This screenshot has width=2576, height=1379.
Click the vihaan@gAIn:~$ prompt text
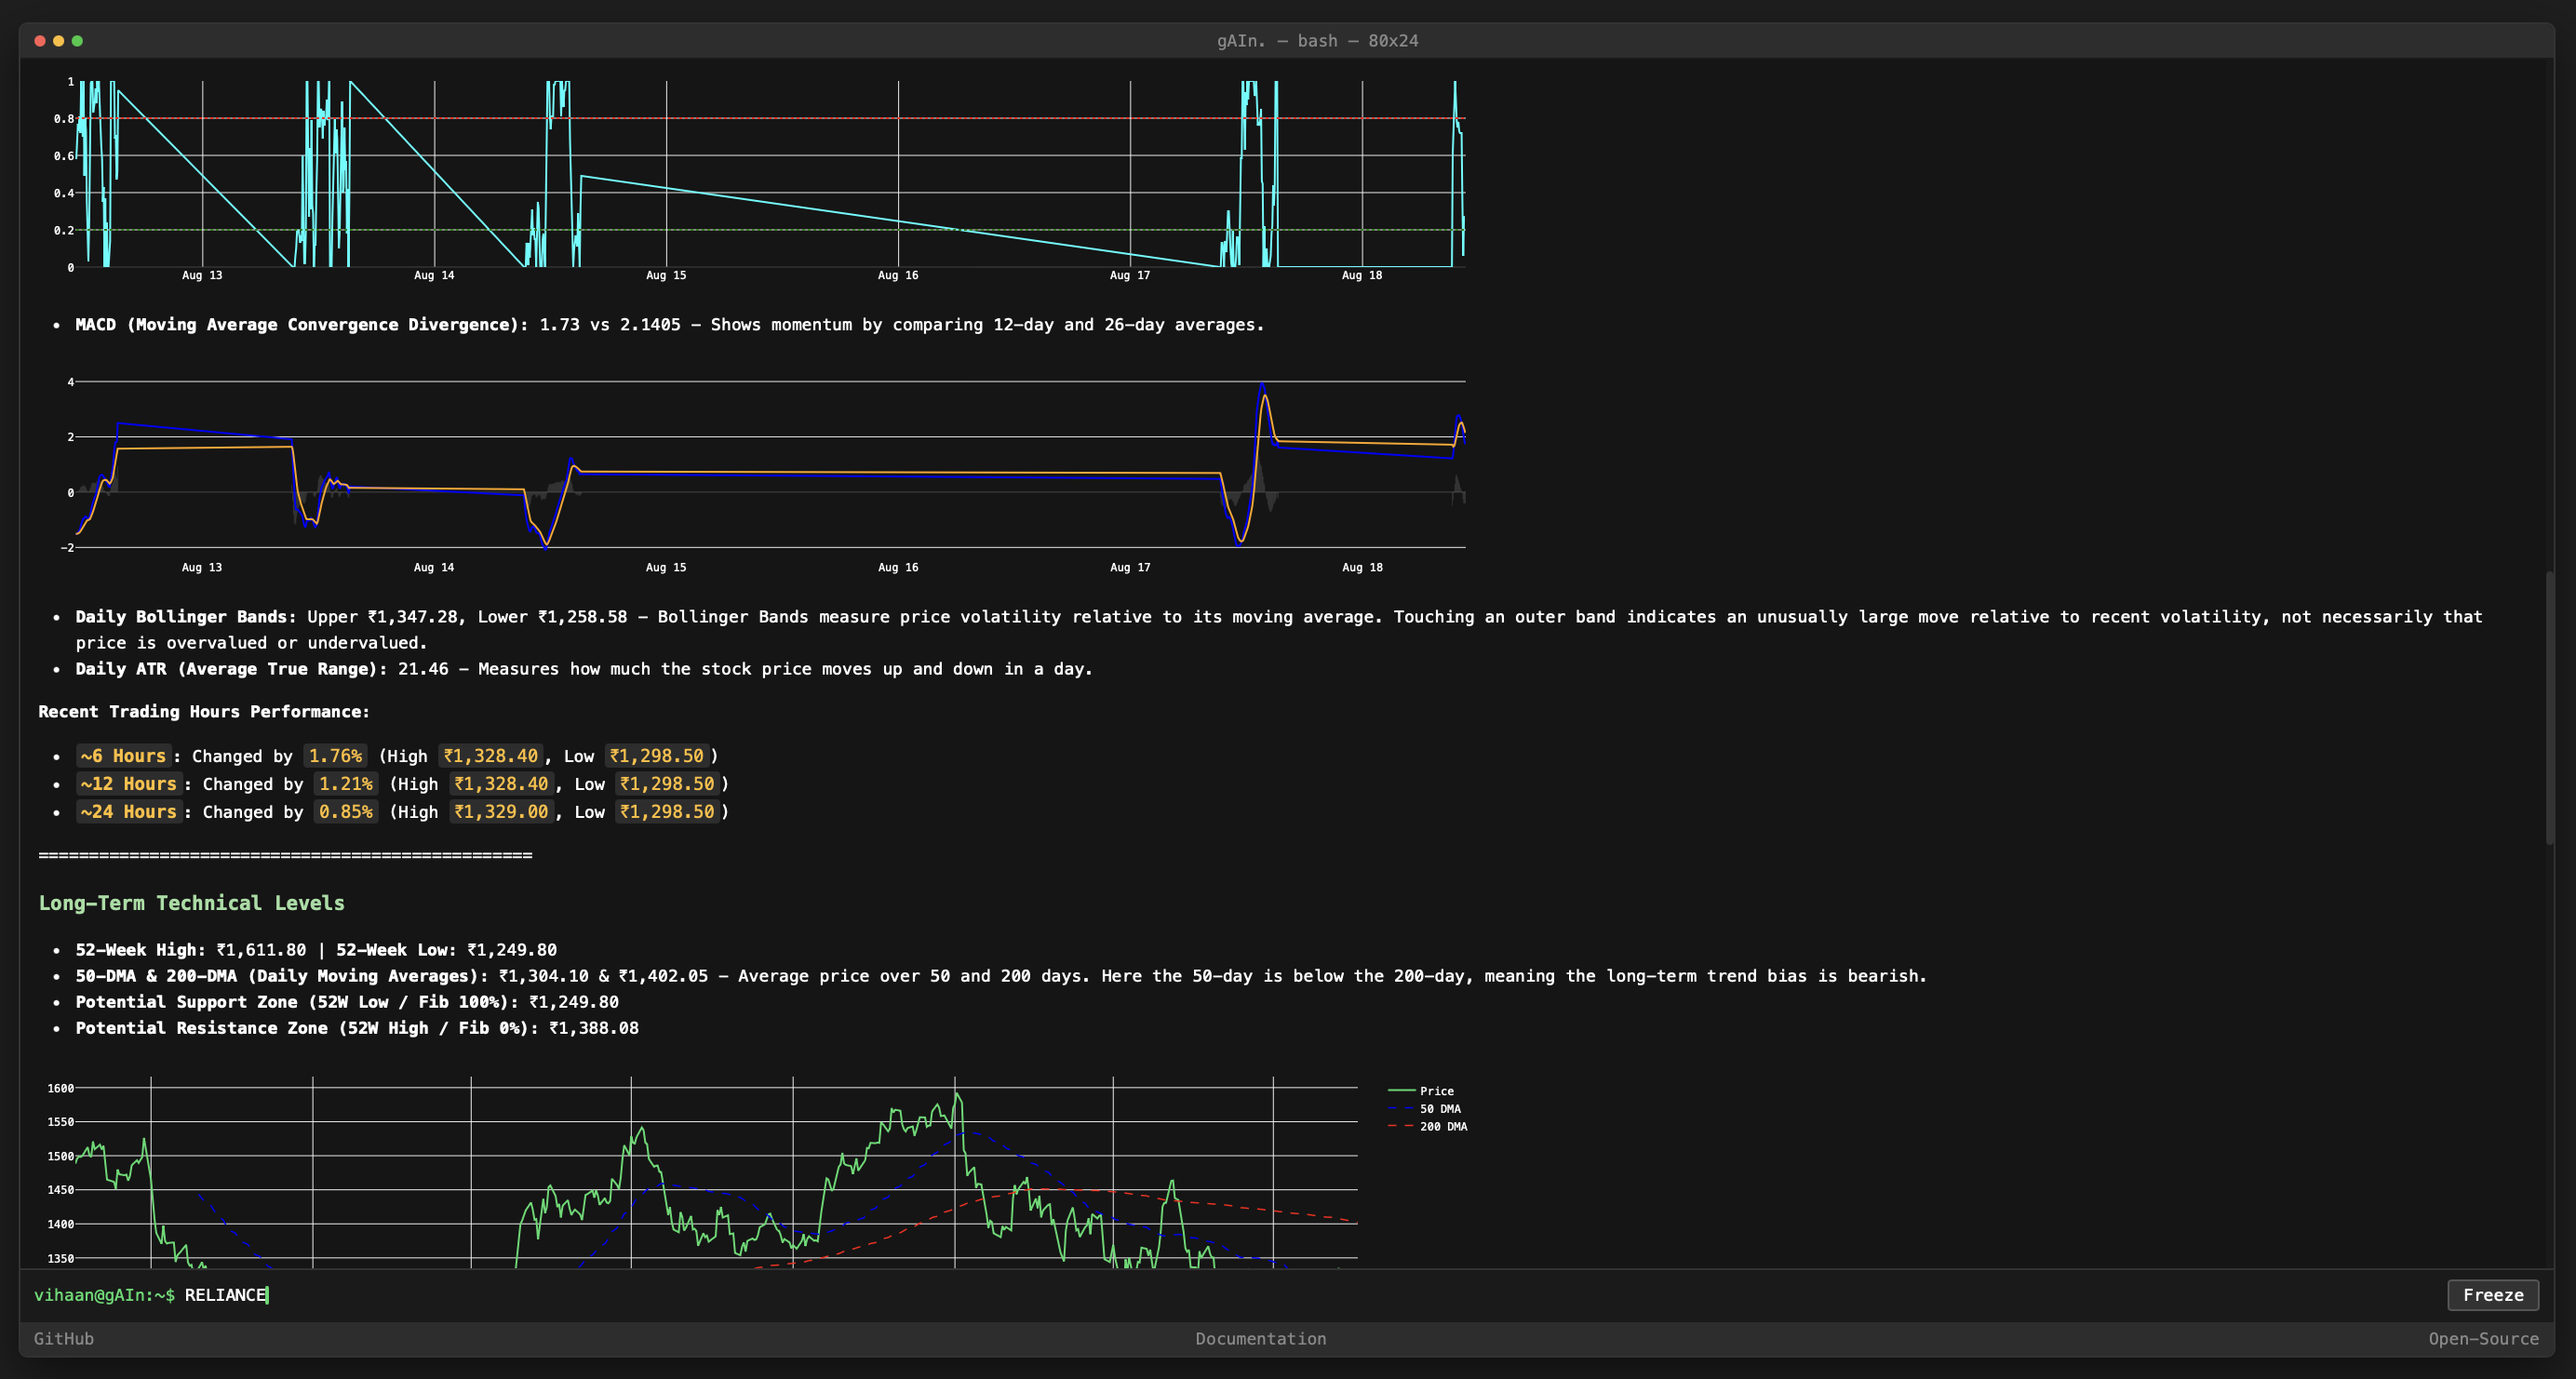[x=105, y=1295]
